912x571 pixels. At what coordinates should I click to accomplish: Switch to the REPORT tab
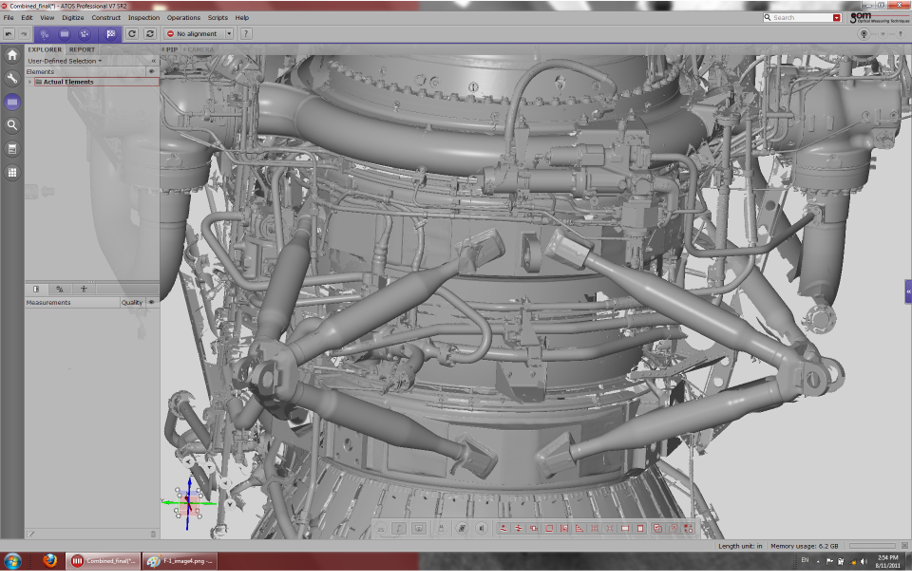coord(81,49)
